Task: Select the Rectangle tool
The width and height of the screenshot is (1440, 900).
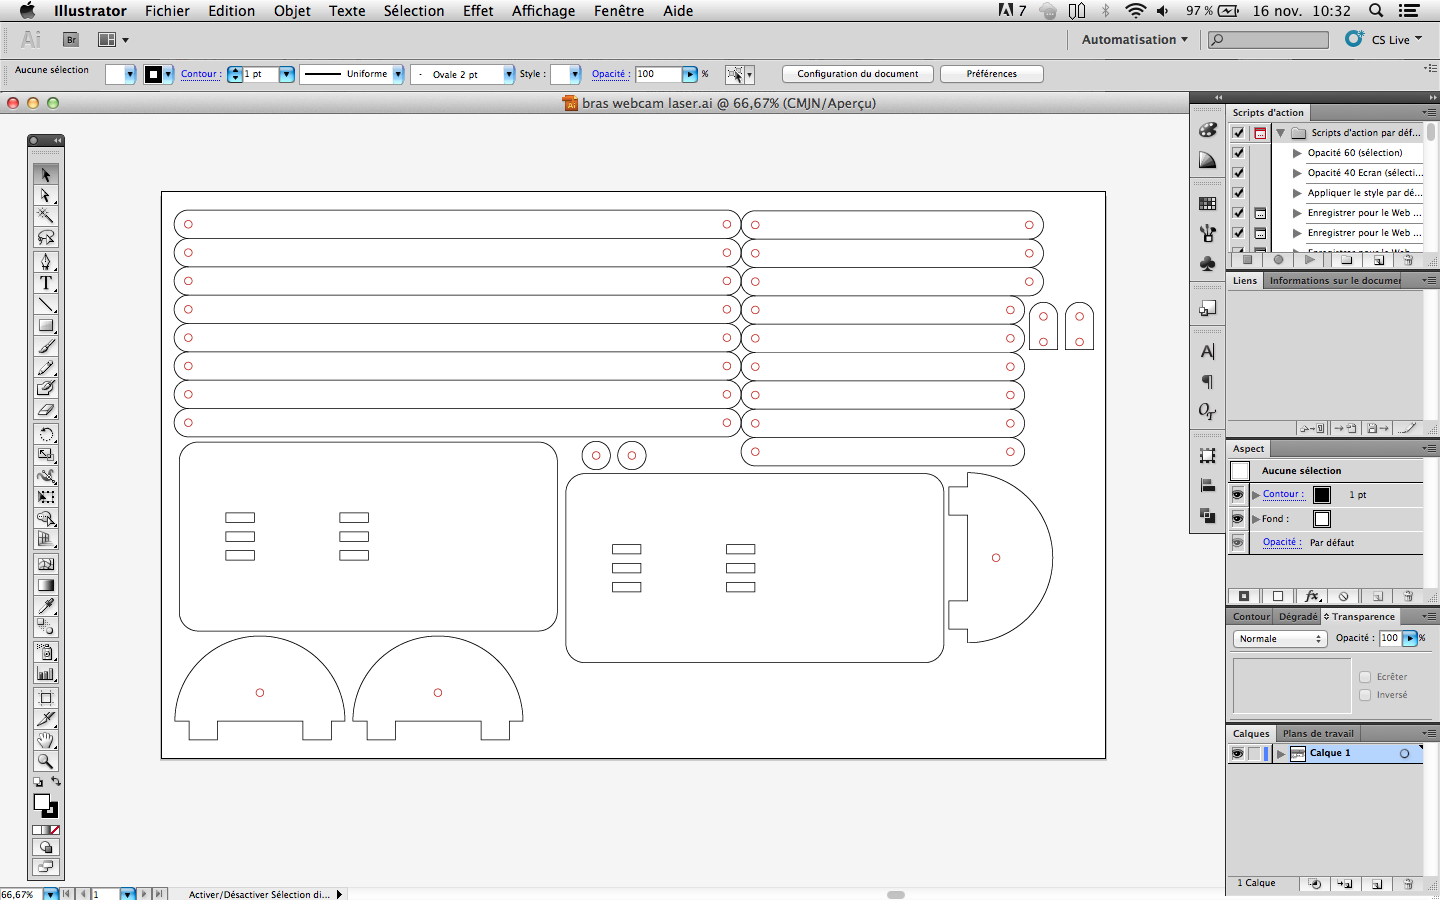Action: coord(46,325)
